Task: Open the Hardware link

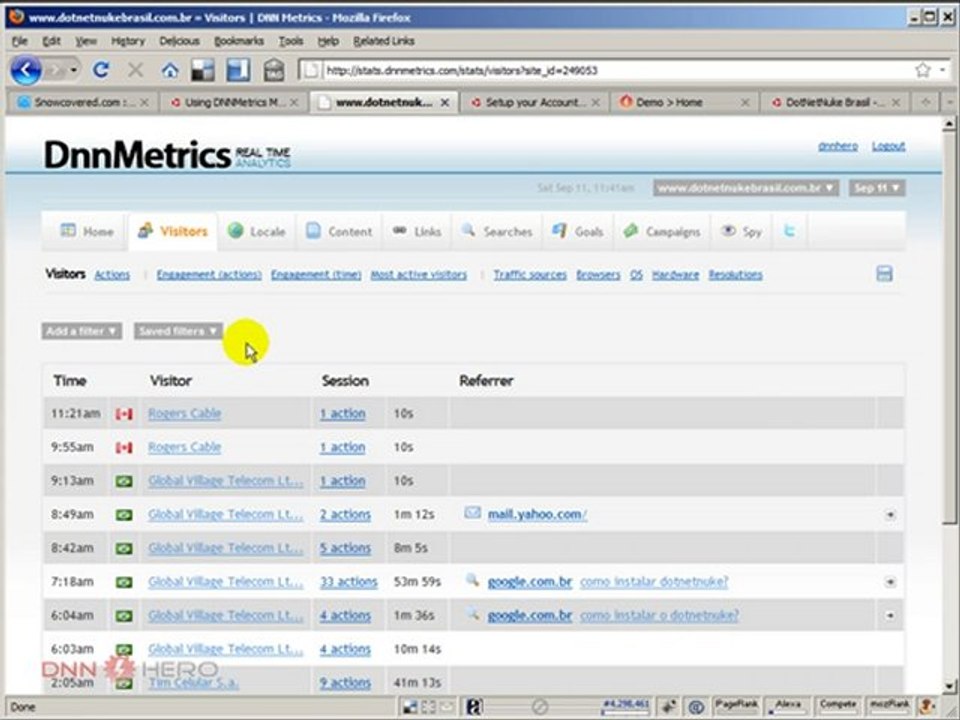Action: pos(675,275)
